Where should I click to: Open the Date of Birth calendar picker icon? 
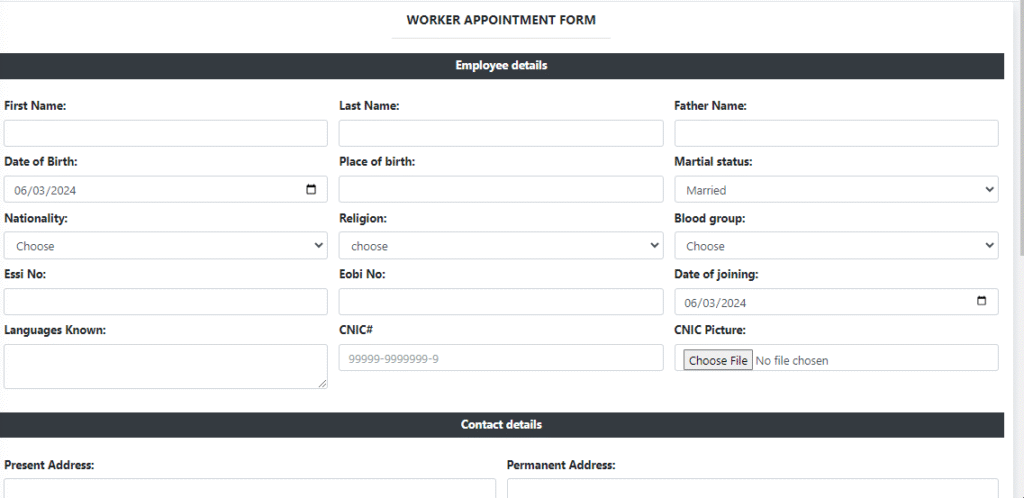pos(311,190)
